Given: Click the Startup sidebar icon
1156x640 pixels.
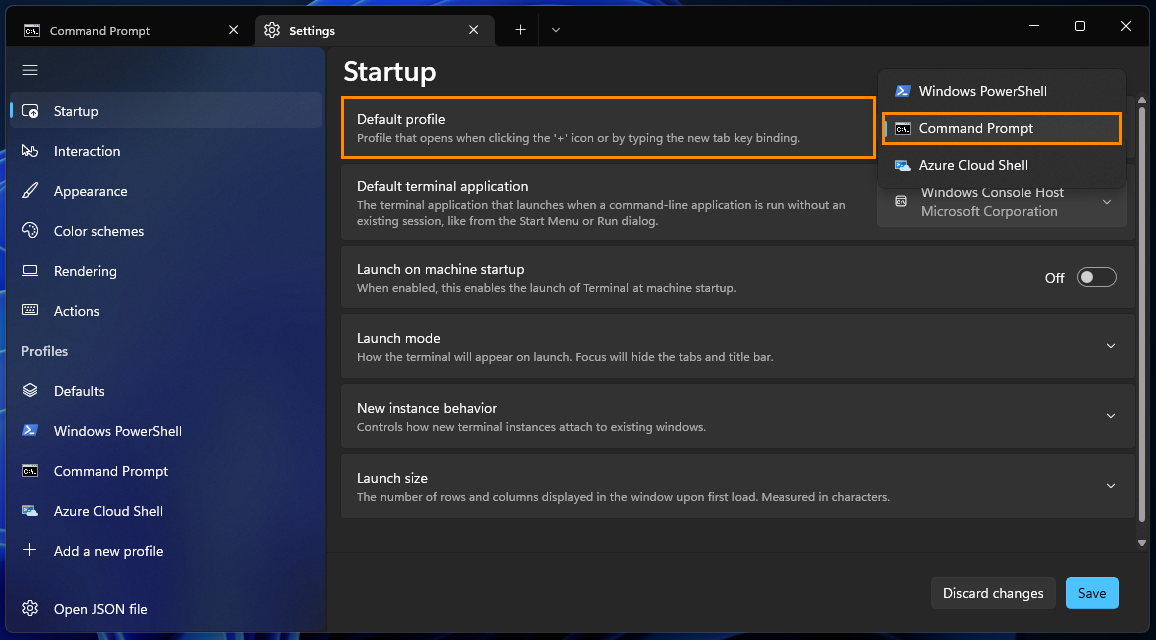Looking at the screenshot, I should [x=30, y=111].
